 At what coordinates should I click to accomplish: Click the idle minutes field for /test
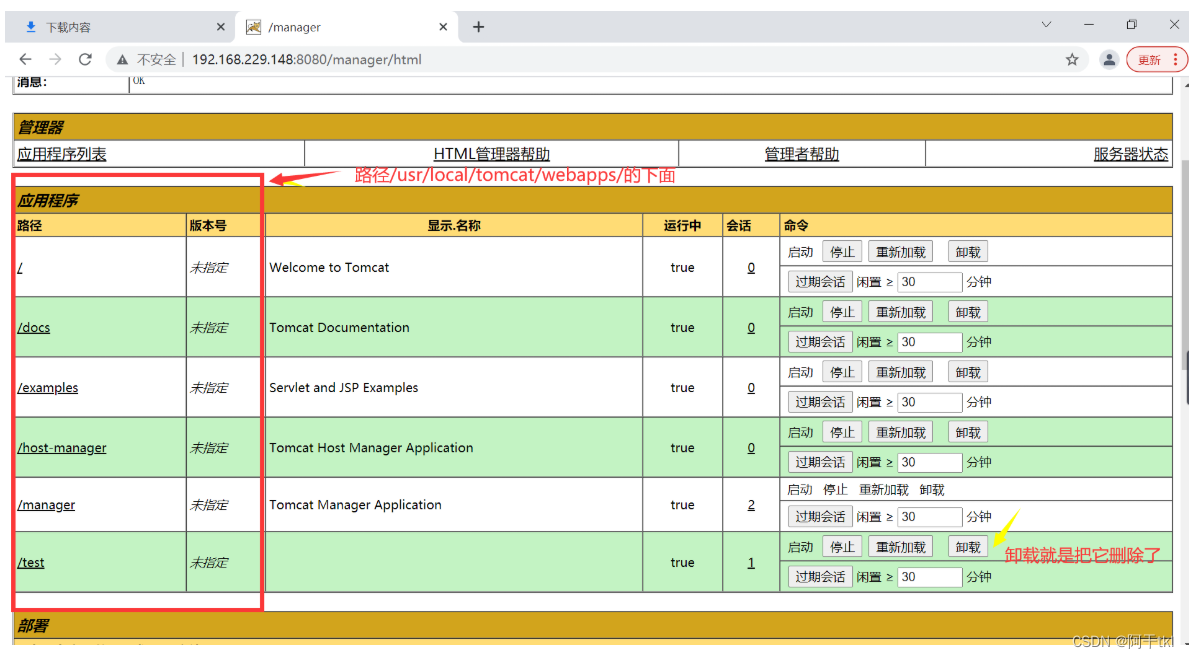tap(929, 576)
